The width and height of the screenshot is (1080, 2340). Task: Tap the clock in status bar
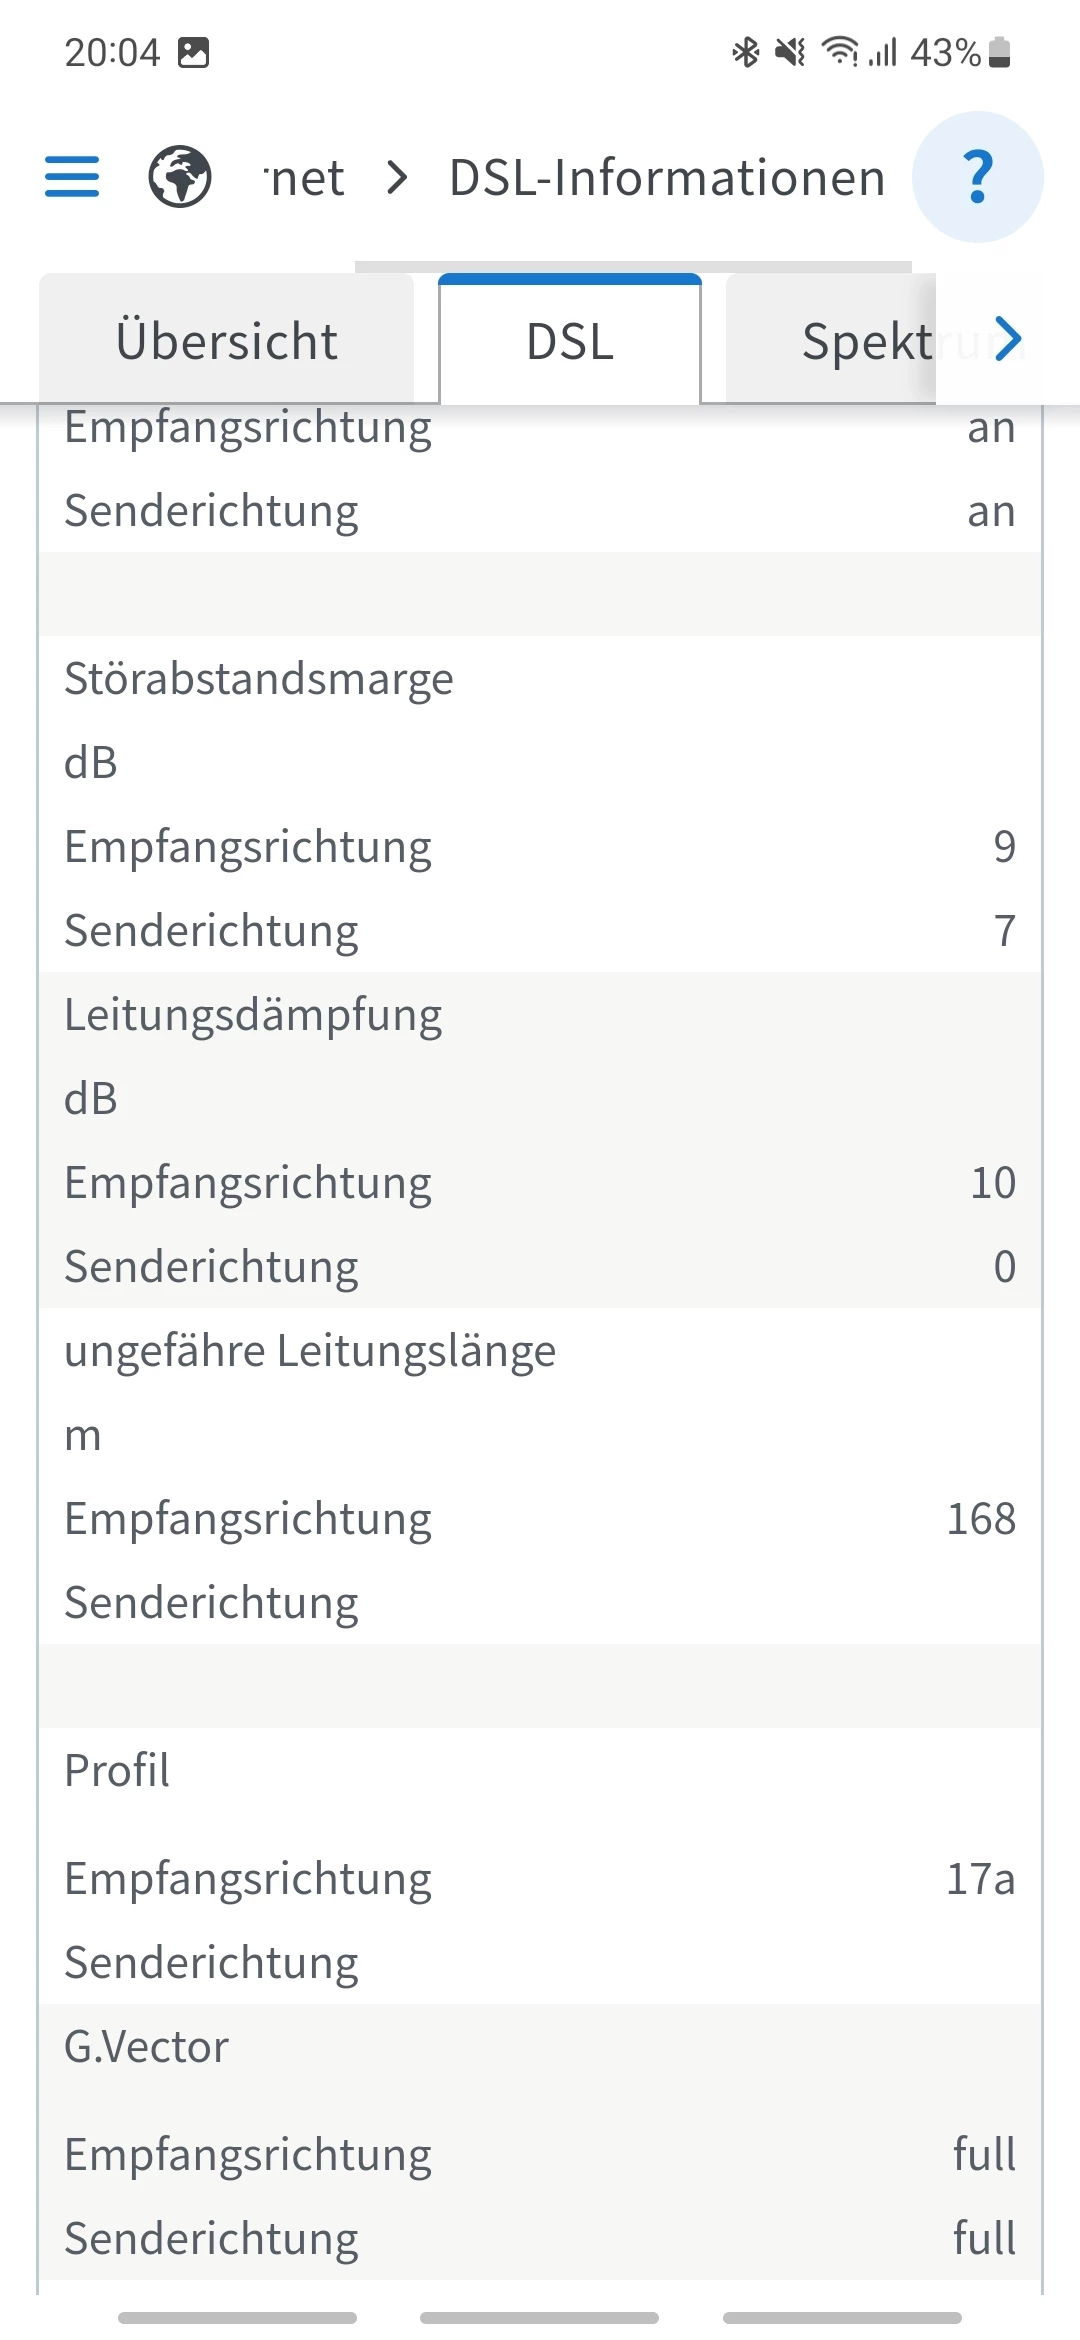click(x=112, y=52)
